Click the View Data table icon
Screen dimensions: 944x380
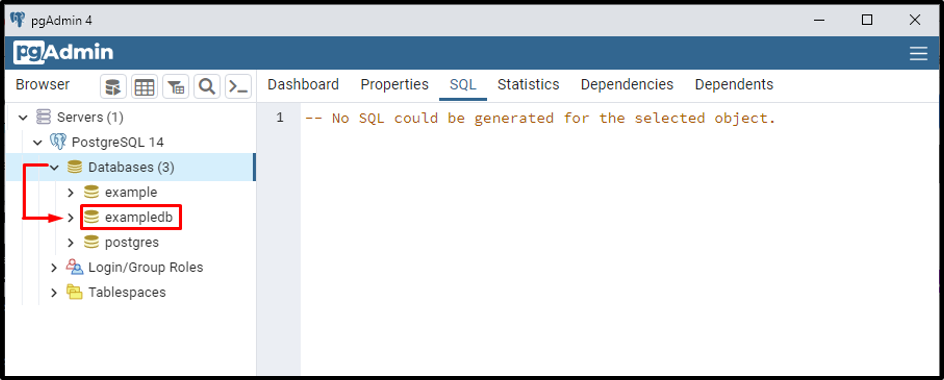[144, 87]
